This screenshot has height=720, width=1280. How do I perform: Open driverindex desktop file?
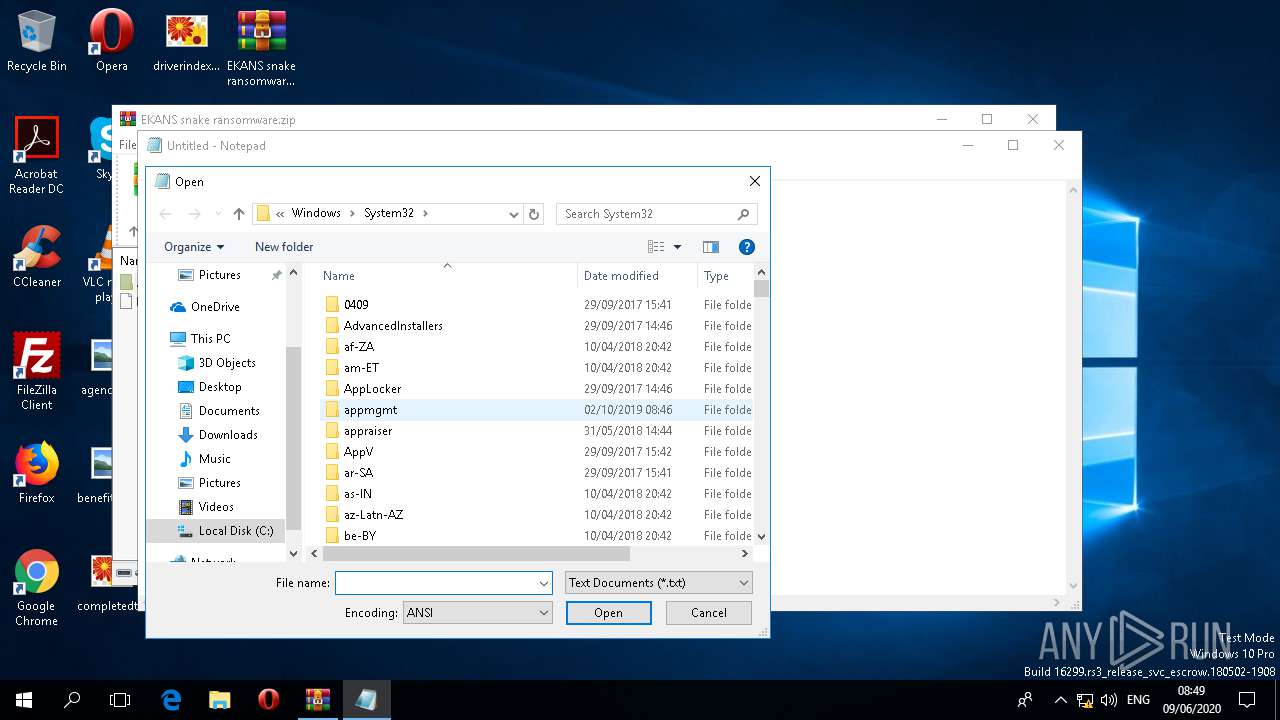[186, 42]
